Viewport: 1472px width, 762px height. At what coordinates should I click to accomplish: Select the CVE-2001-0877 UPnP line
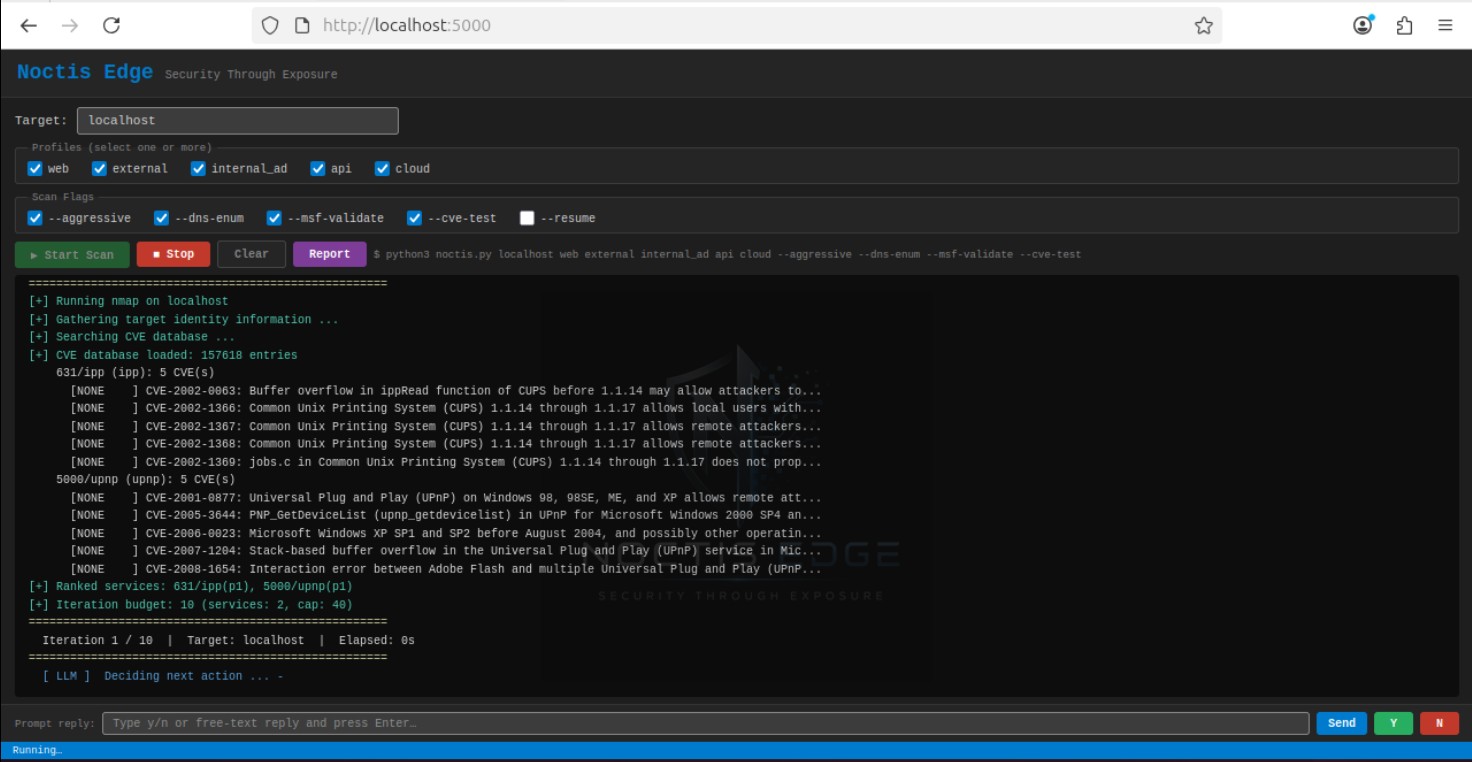click(x=446, y=497)
